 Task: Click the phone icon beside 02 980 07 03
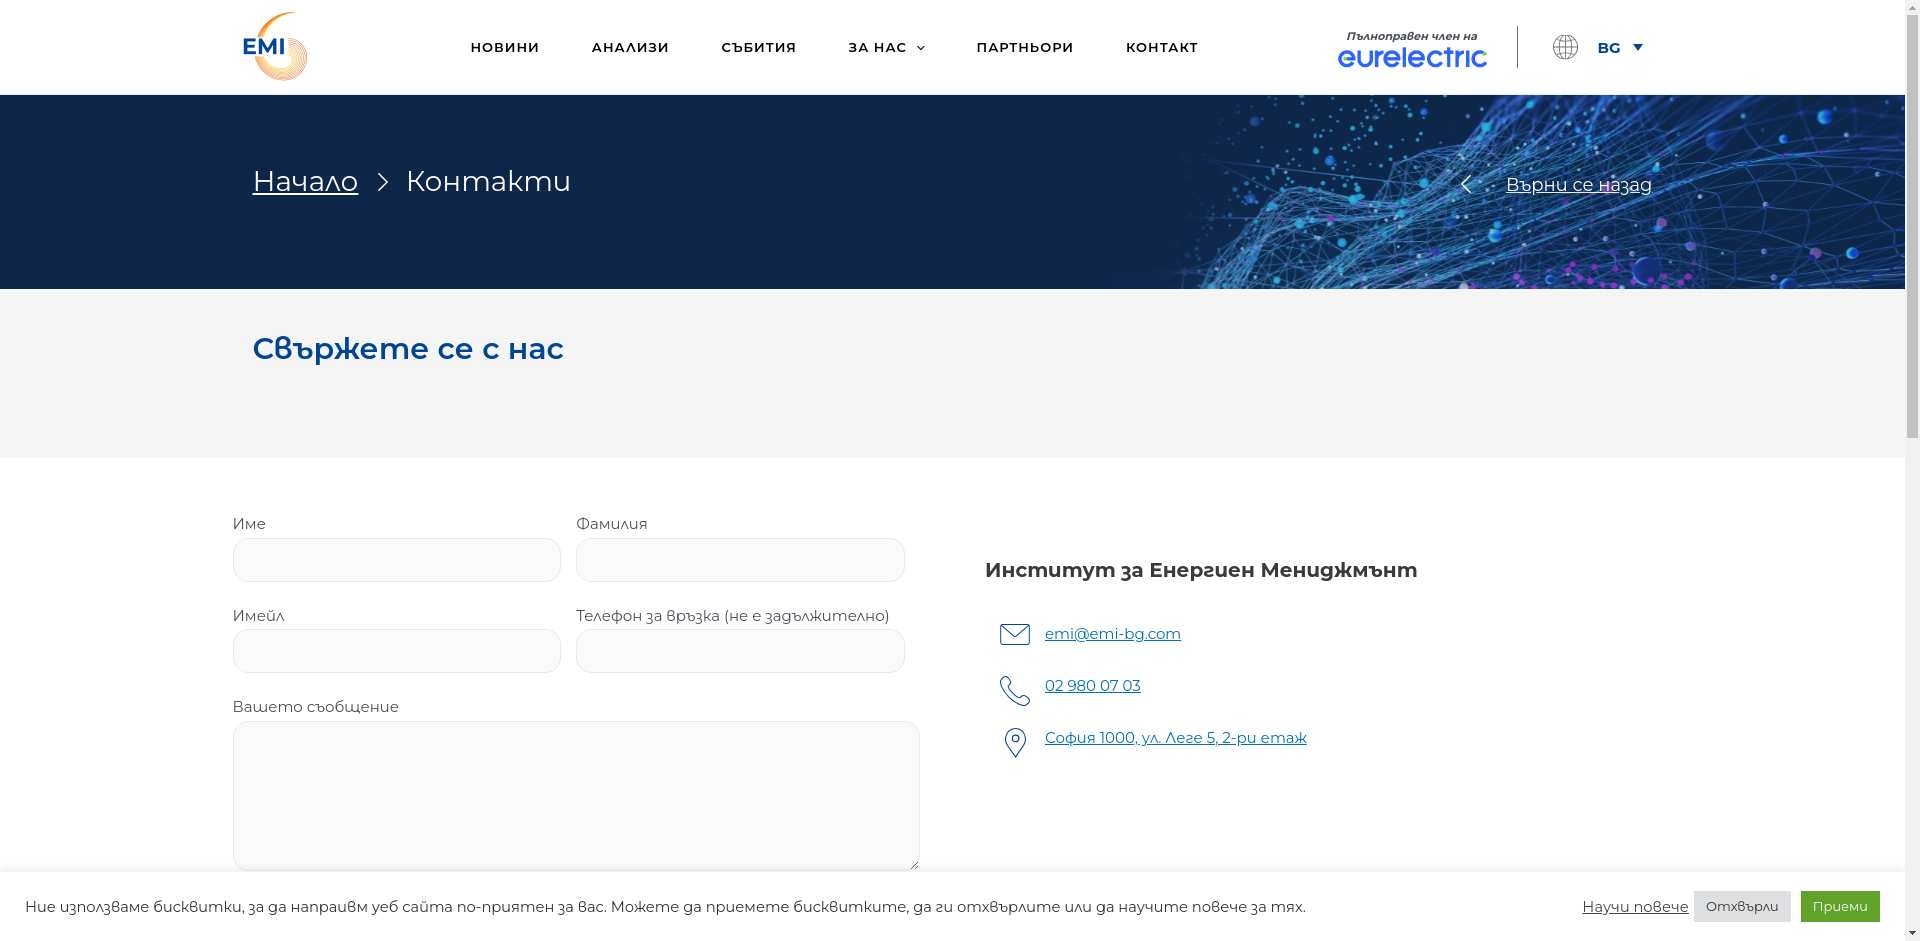click(1015, 690)
